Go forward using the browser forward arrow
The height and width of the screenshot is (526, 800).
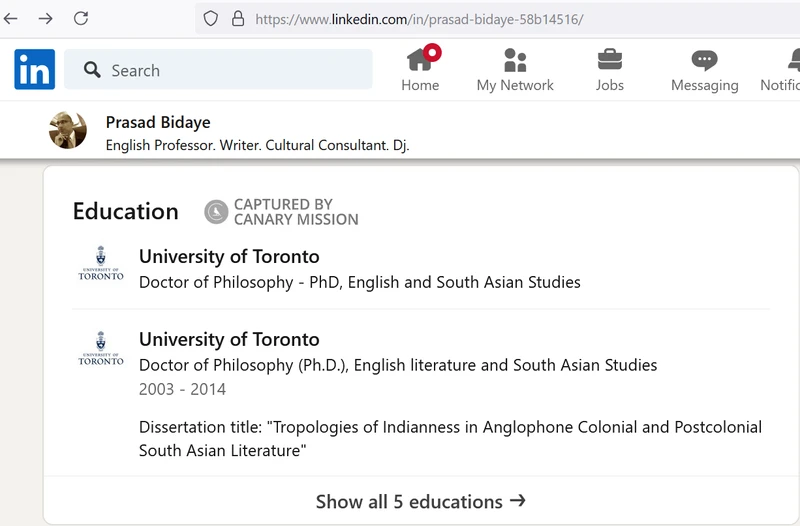coord(45,19)
